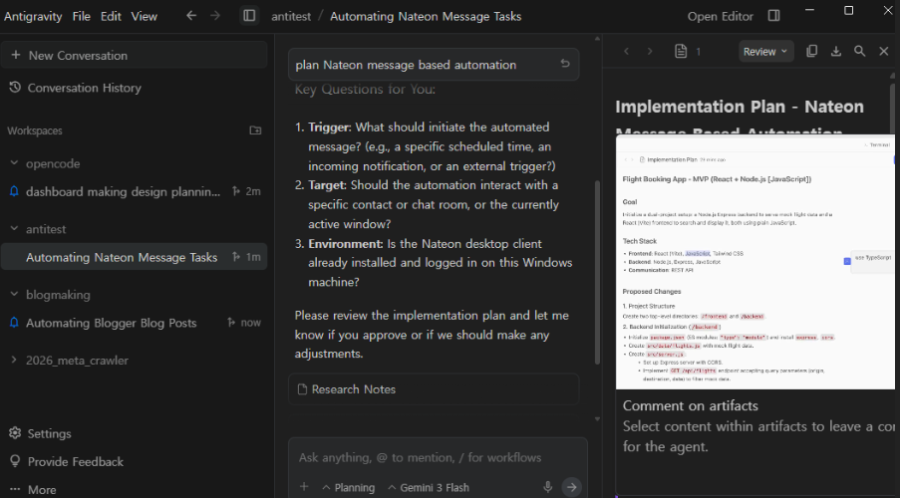Click the microphone voice input icon

pyautogui.click(x=548, y=487)
